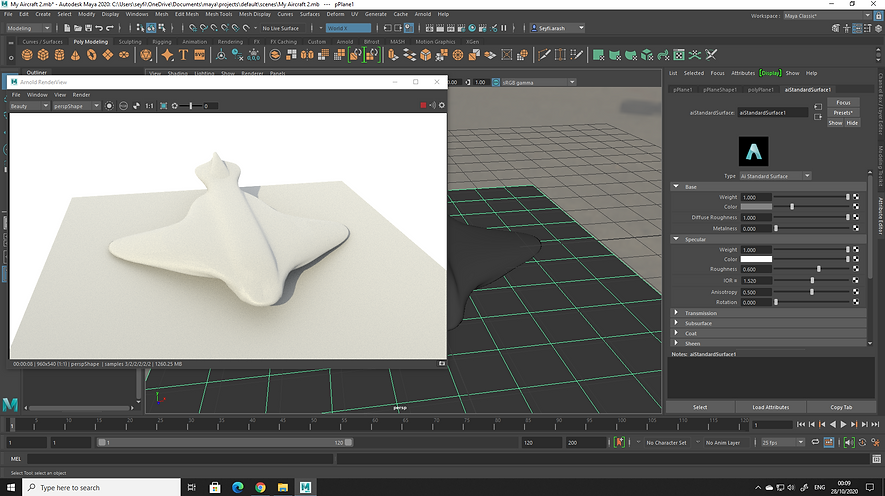Switch to the Arnold shelf tab
This screenshot has height=496, width=885.
344,42
